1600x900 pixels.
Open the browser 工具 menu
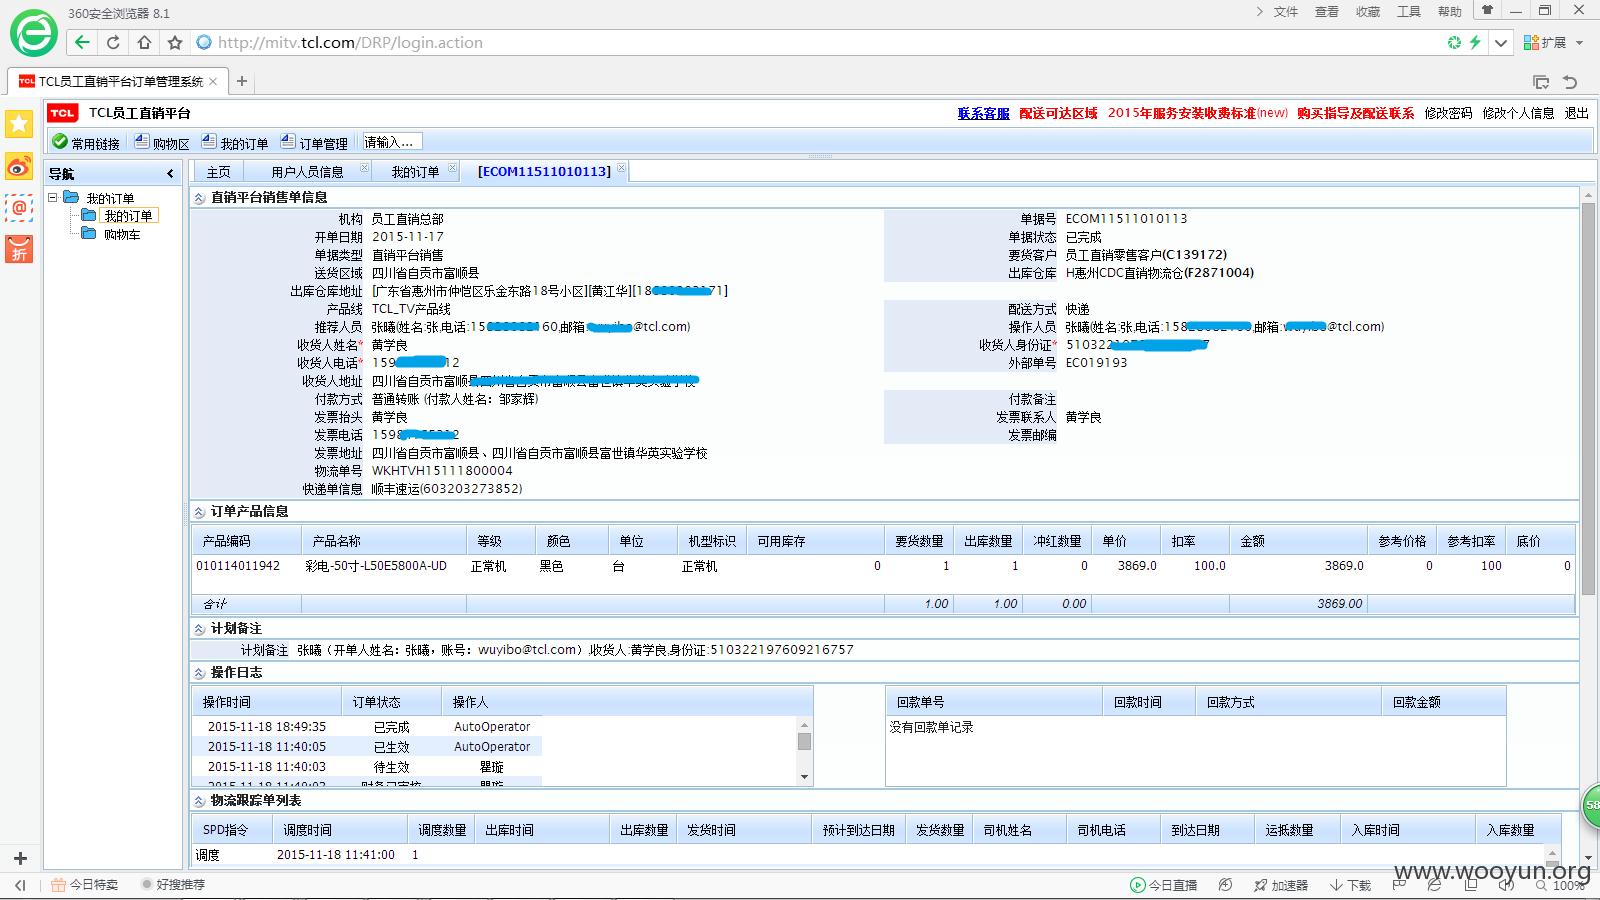tap(1409, 12)
